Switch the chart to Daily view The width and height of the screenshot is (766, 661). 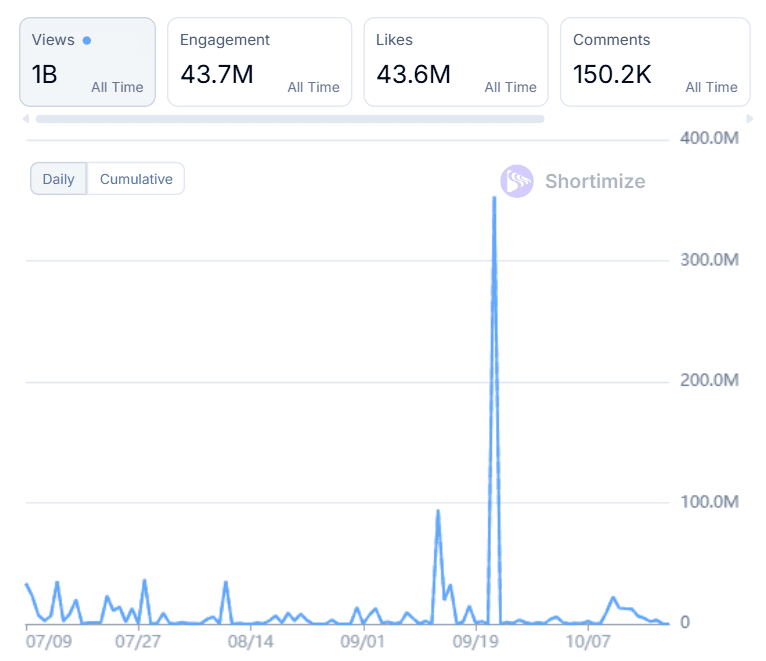(58, 179)
